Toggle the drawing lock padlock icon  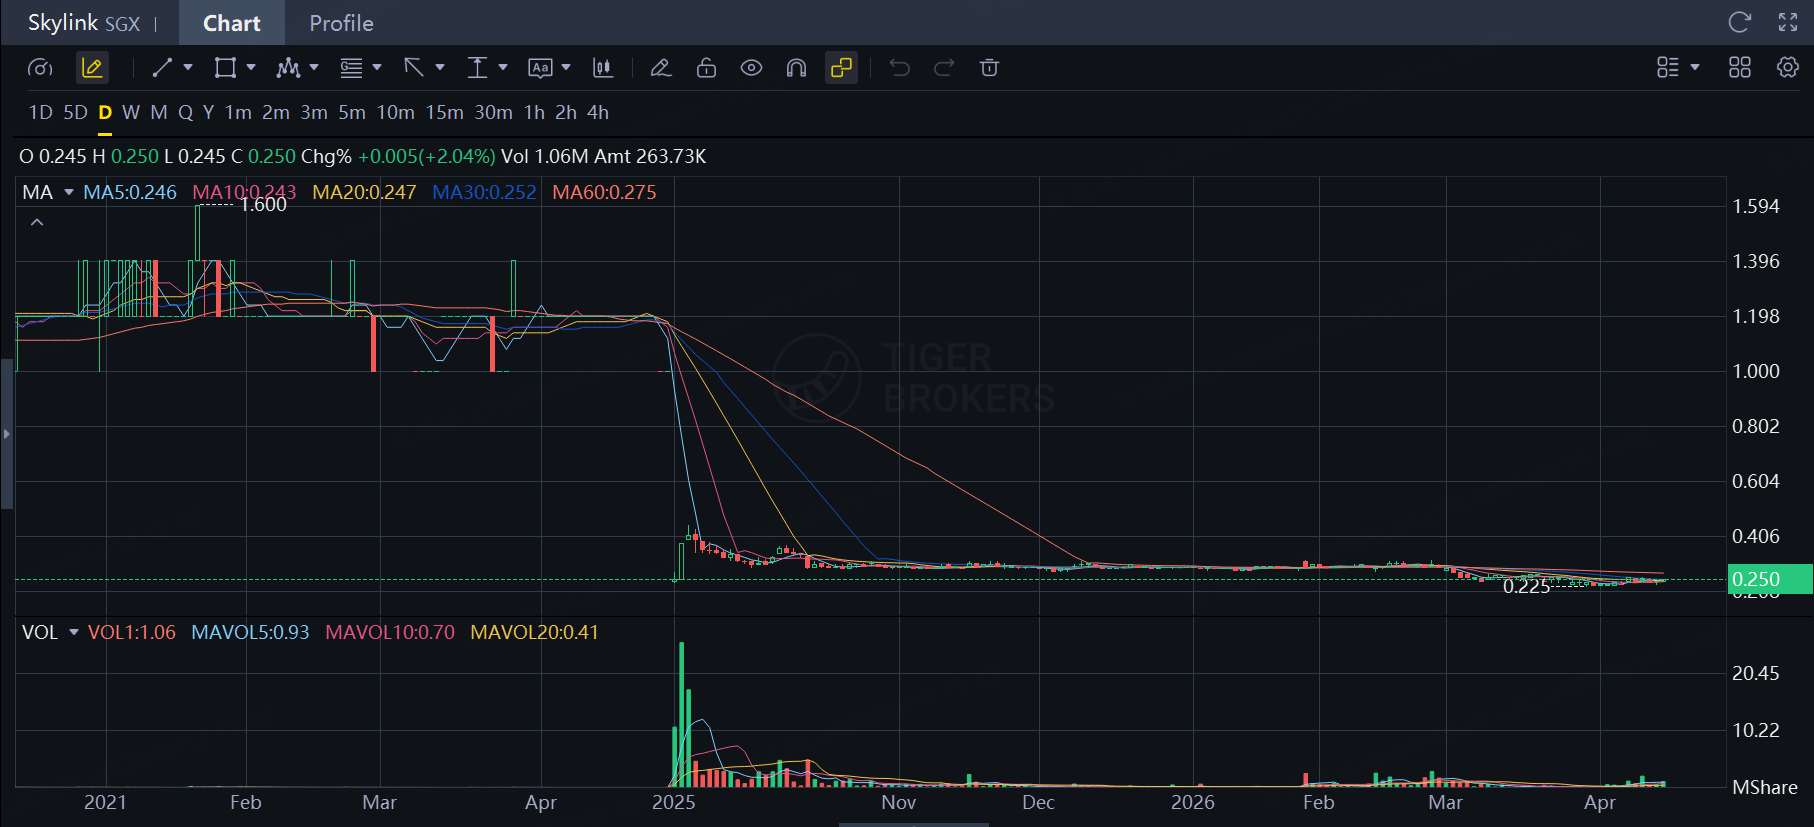pyautogui.click(x=706, y=68)
